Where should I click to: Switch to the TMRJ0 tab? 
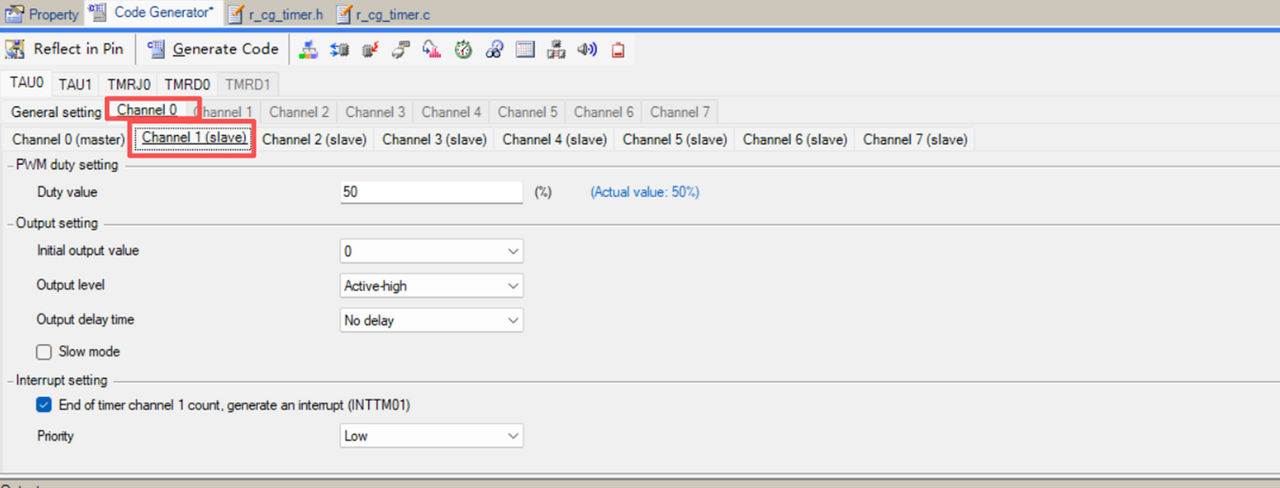(x=129, y=84)
